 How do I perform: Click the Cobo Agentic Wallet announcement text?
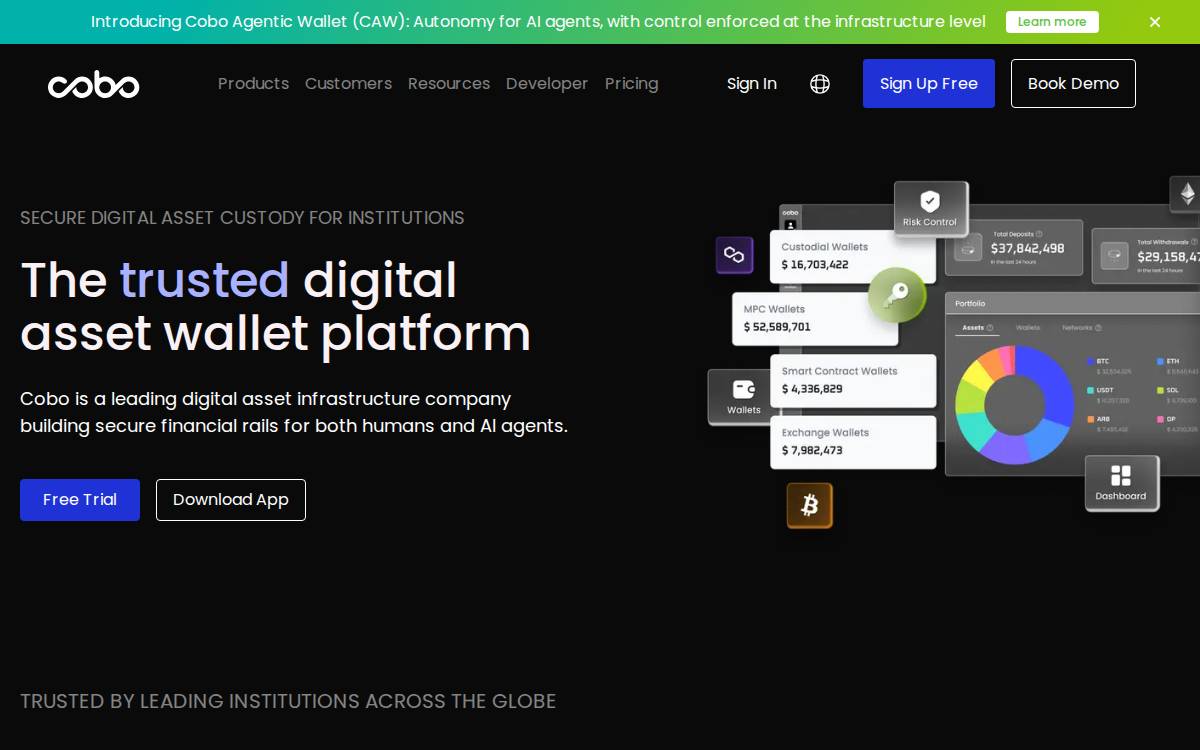coord(538,22)
